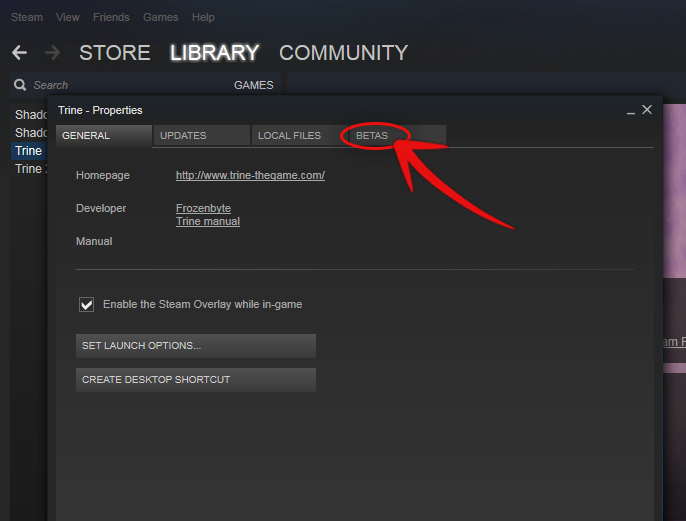Go to the STORE section
The height and width of the screenshot is (521, 686).
(x=115, y=53)
